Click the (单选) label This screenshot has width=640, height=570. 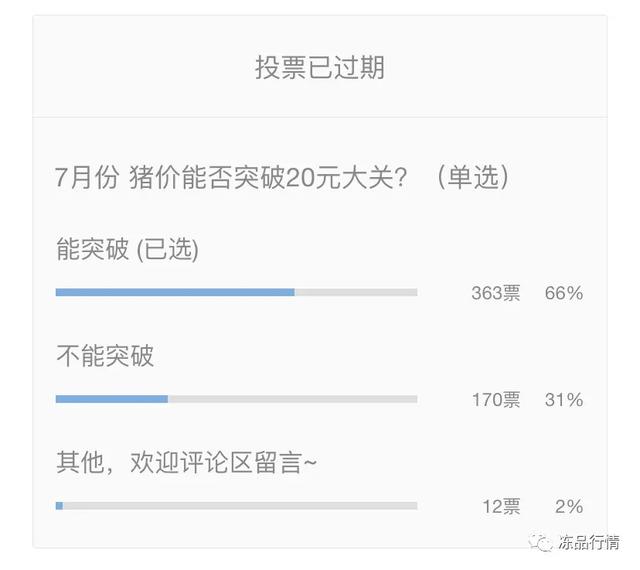(x=473, y=177)
